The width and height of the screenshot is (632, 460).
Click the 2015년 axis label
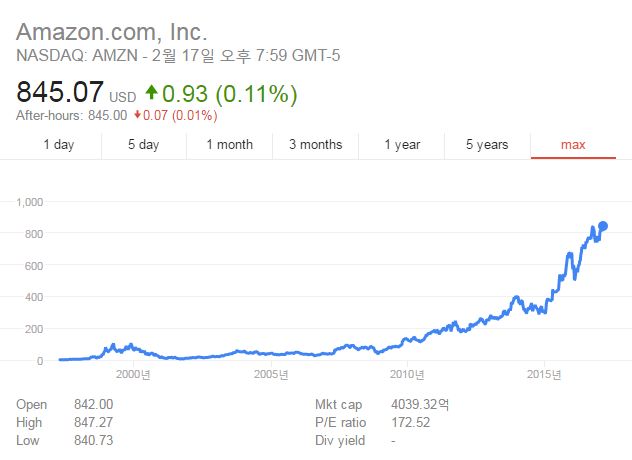(x=544, y=375)
